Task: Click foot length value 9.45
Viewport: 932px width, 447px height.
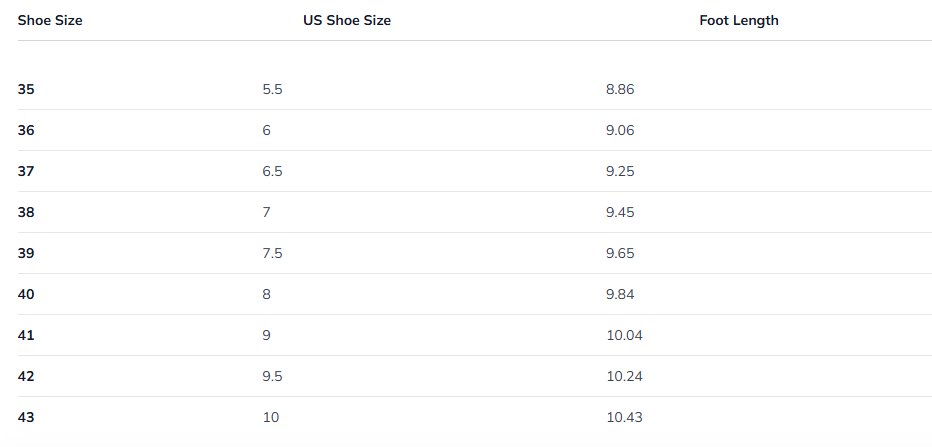Action: (620, 212)
